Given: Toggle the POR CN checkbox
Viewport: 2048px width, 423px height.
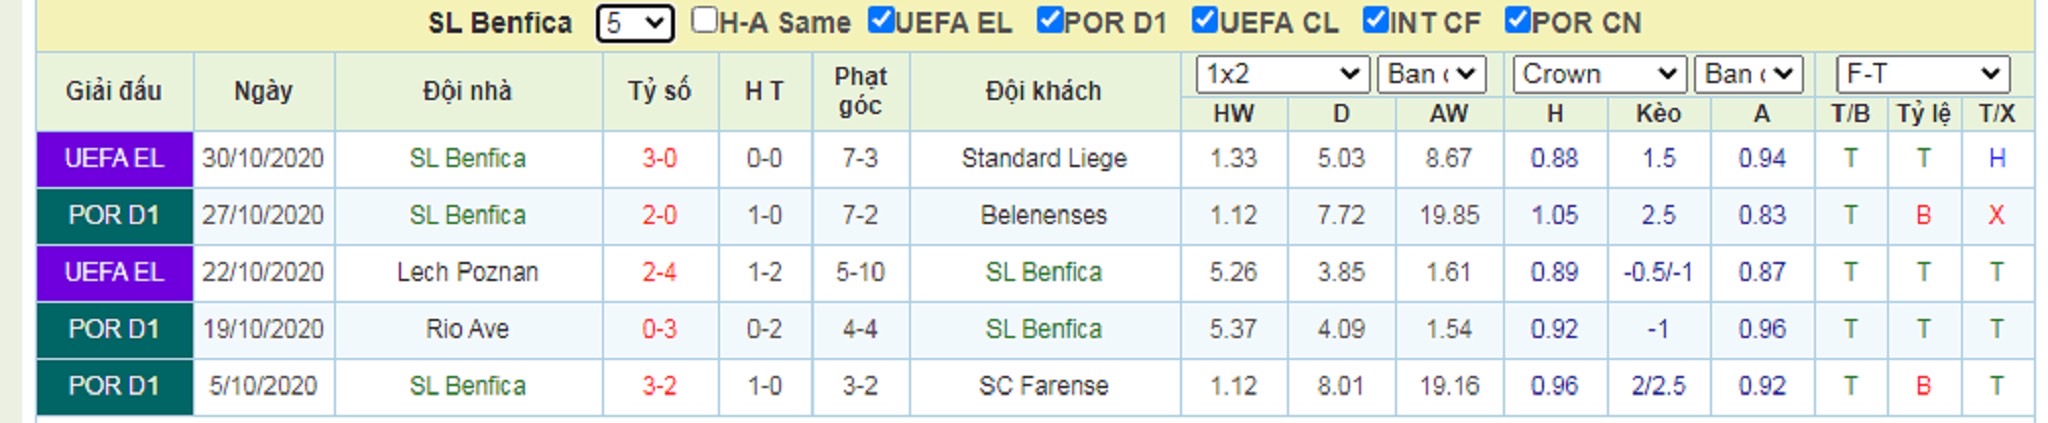Looking at the screenshot, I should [1518, 20].
